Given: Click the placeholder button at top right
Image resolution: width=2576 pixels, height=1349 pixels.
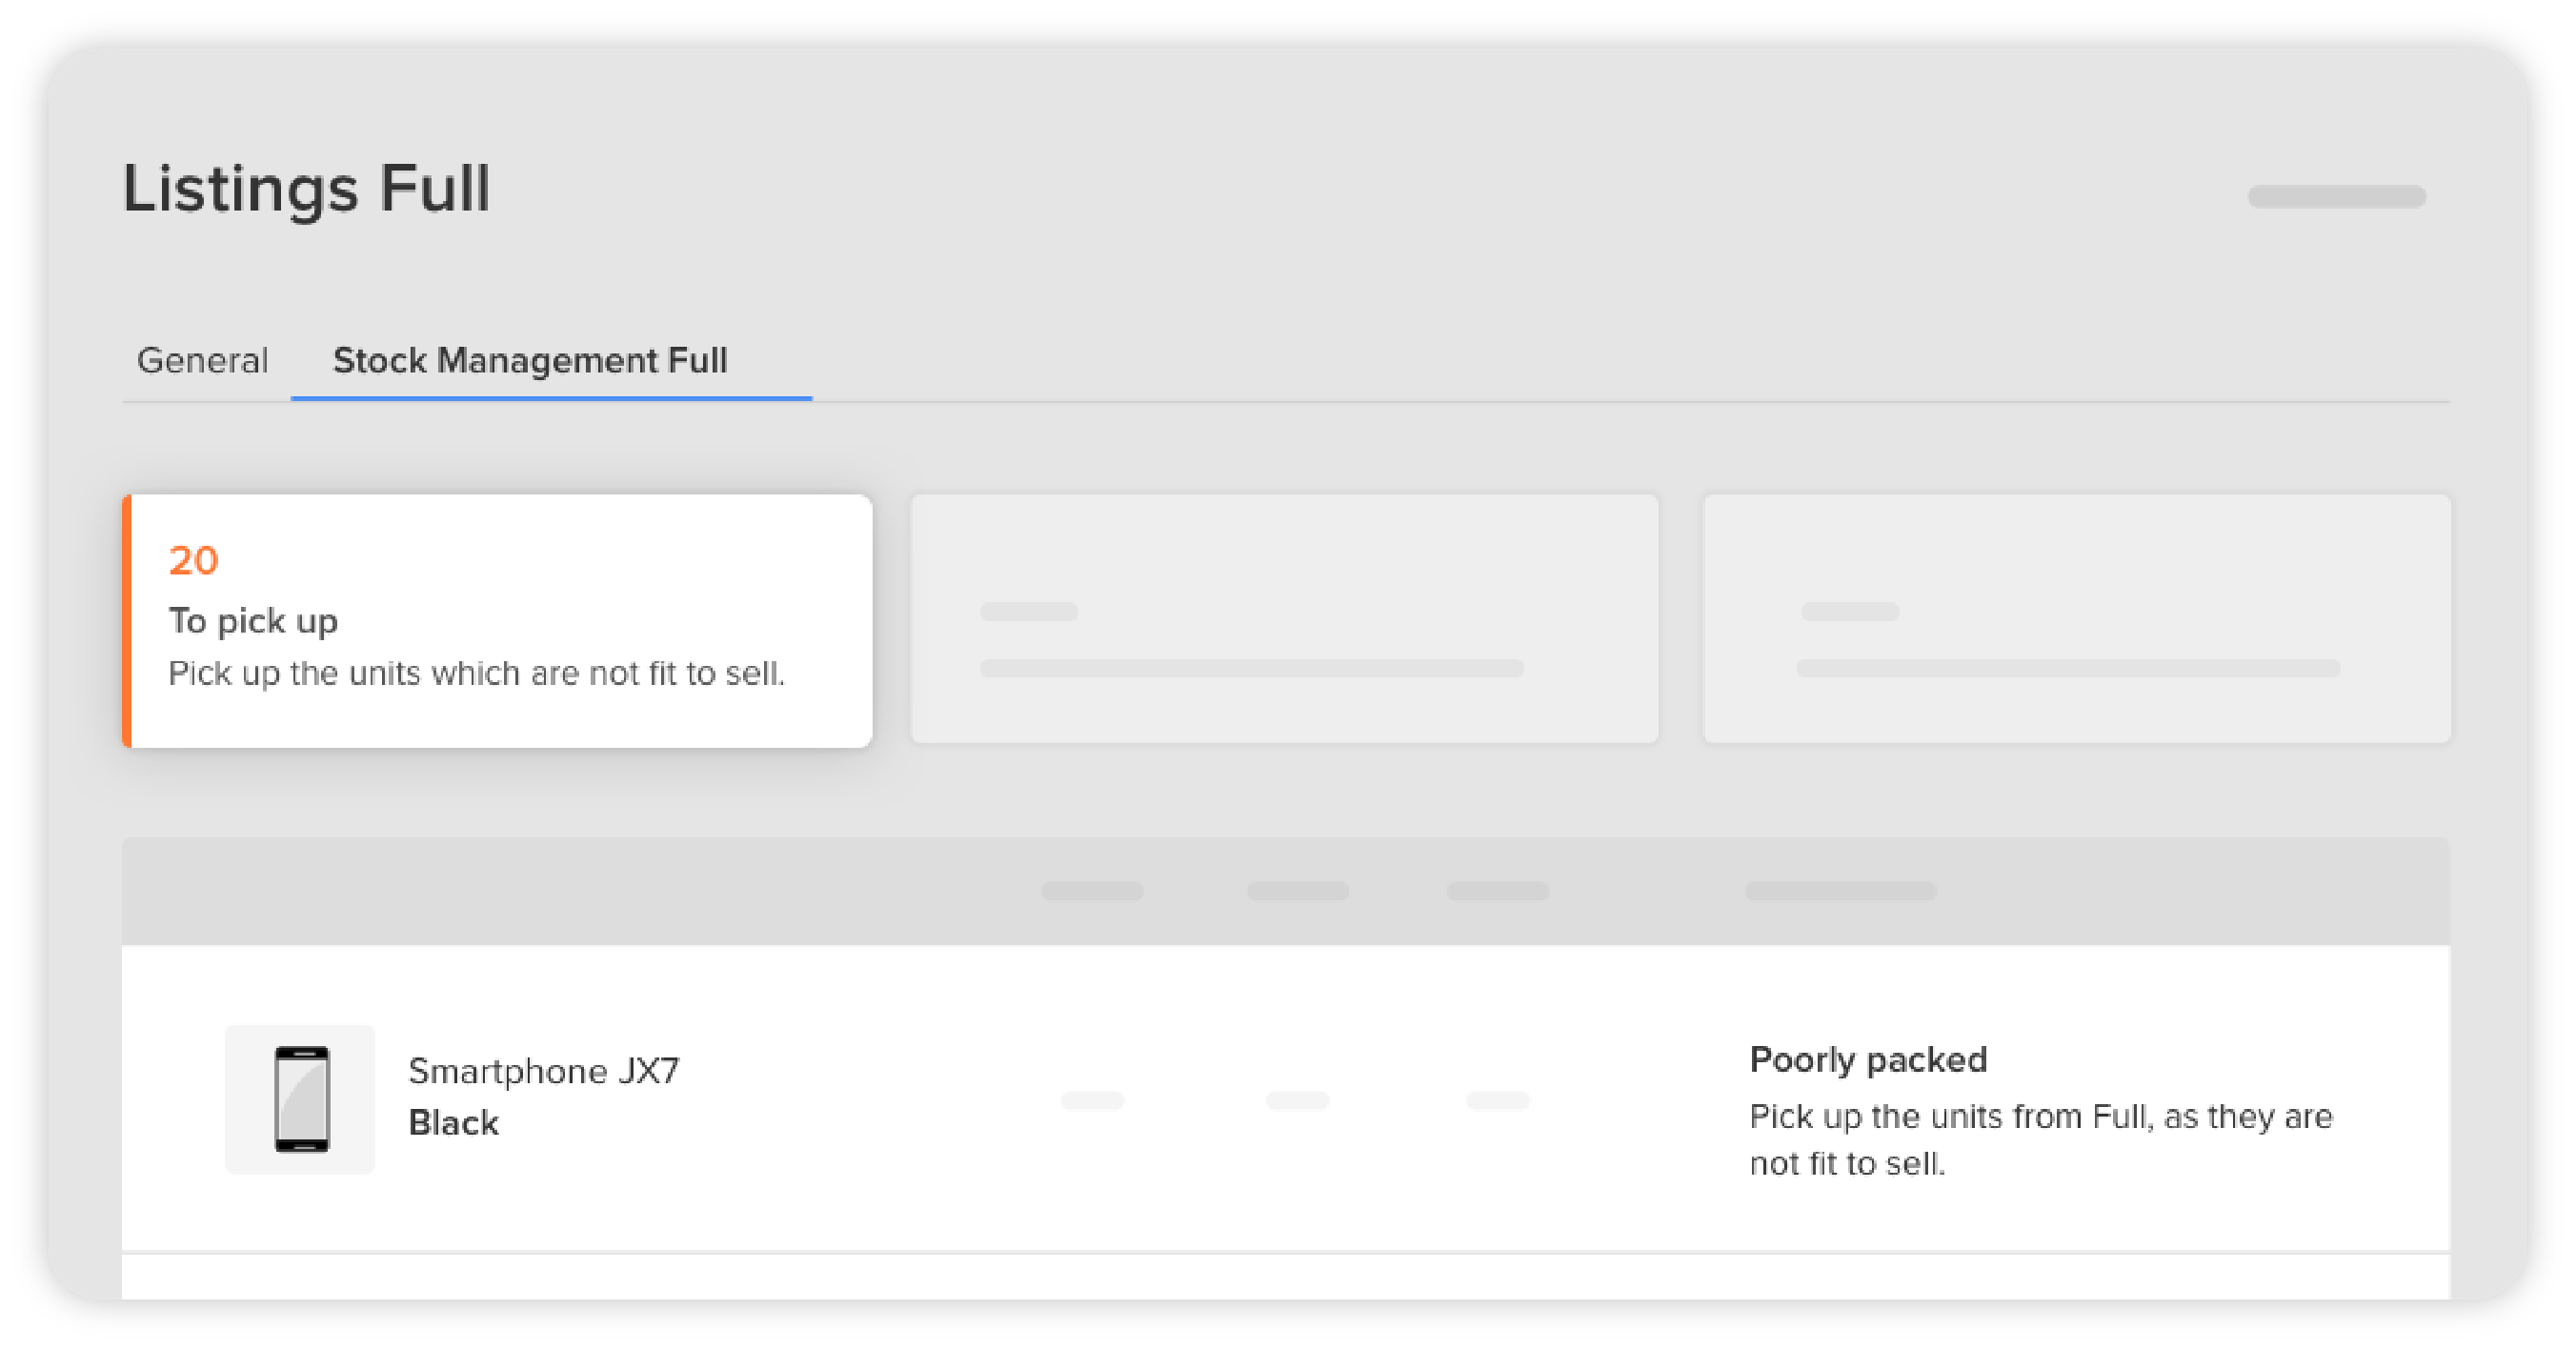Looking at the screenshot, I should tap(2336, 196).
